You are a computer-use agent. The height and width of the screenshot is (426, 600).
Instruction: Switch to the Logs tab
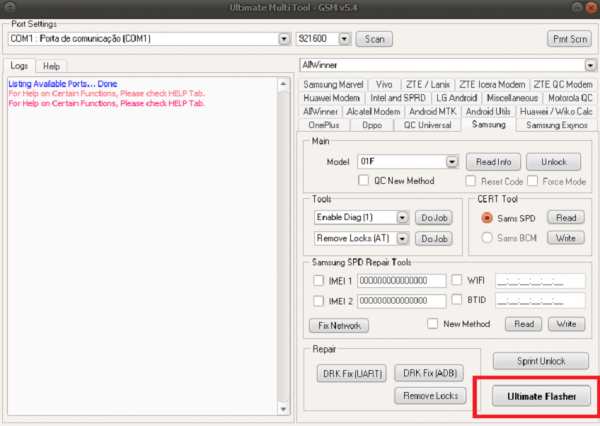(19, 66)
